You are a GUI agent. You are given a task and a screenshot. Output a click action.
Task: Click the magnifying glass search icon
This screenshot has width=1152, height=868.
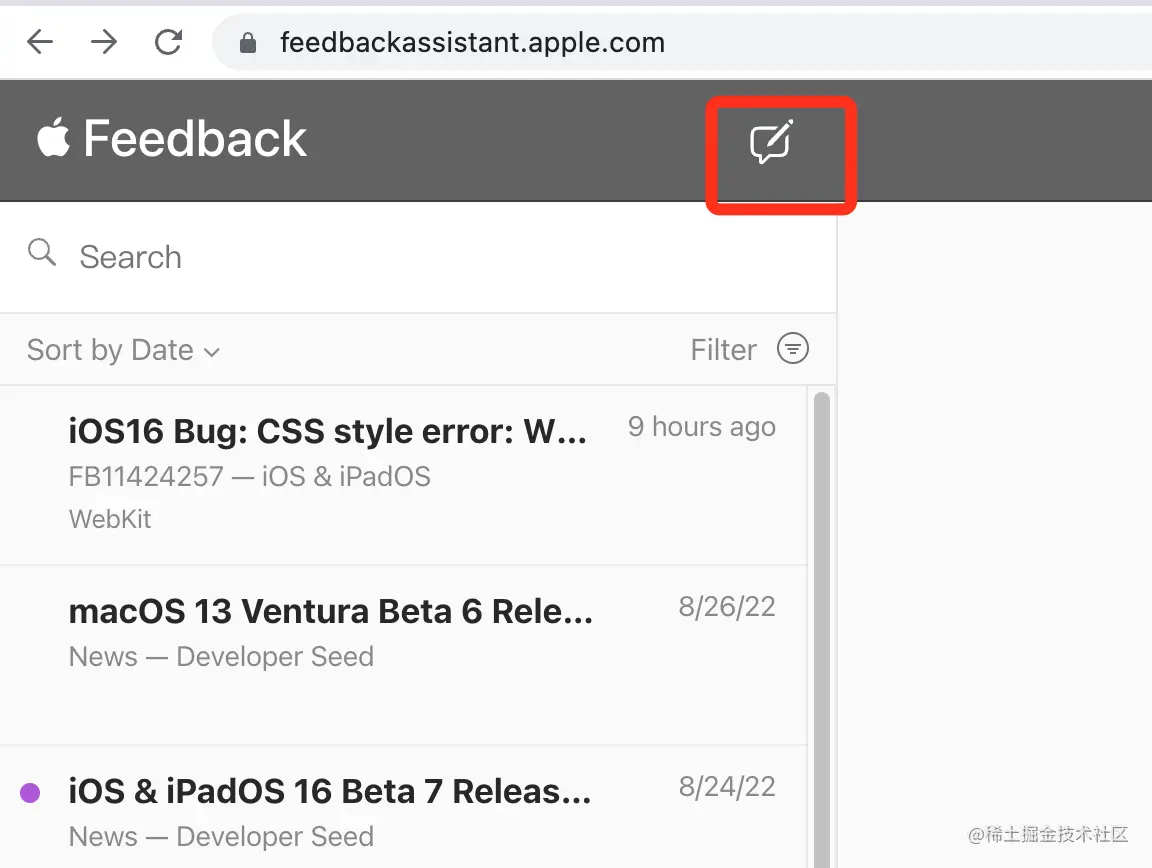click(x=42, y=253)
